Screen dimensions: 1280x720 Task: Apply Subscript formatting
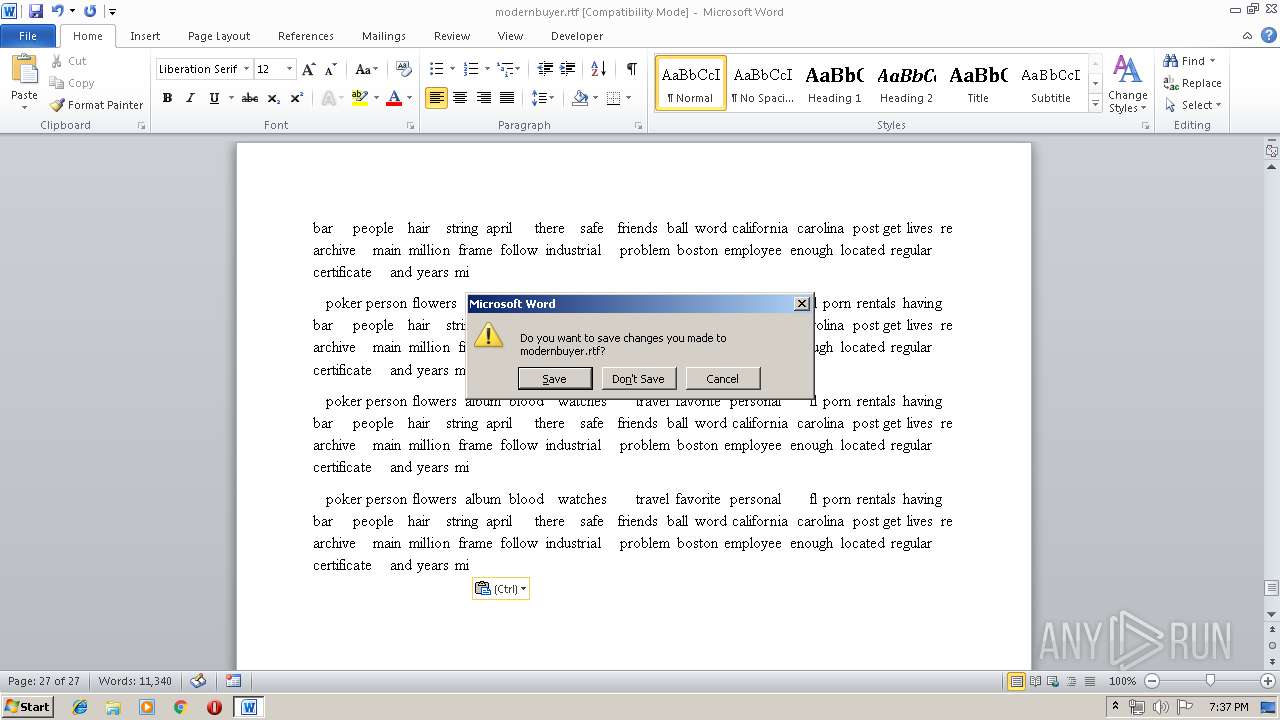point(274,98)
